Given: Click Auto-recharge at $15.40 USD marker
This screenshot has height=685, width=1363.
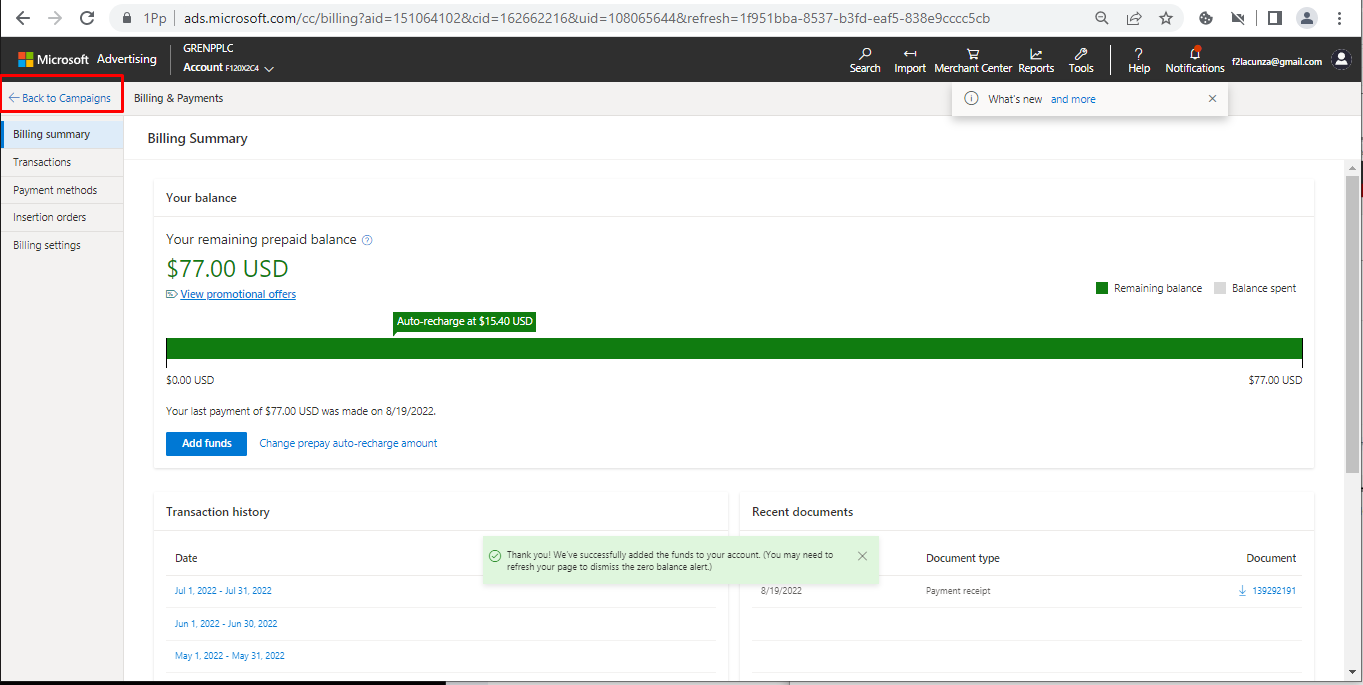Looking at the screenshot, I should coord(465,322).
